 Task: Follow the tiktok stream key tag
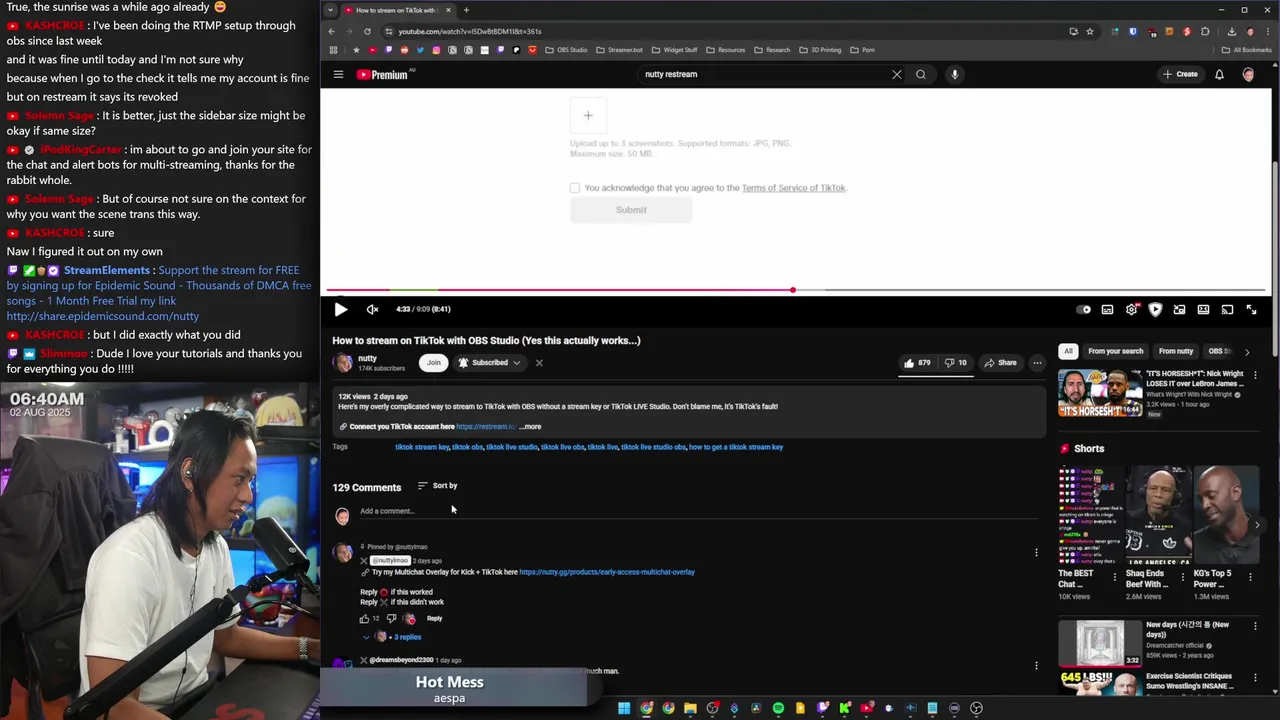[422, 447]
